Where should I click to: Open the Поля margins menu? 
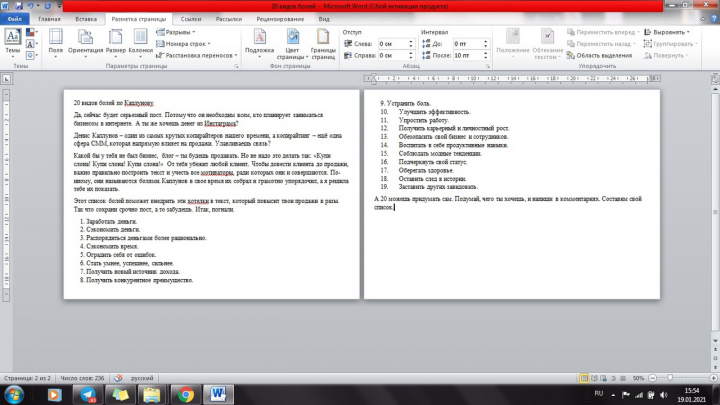56,43
